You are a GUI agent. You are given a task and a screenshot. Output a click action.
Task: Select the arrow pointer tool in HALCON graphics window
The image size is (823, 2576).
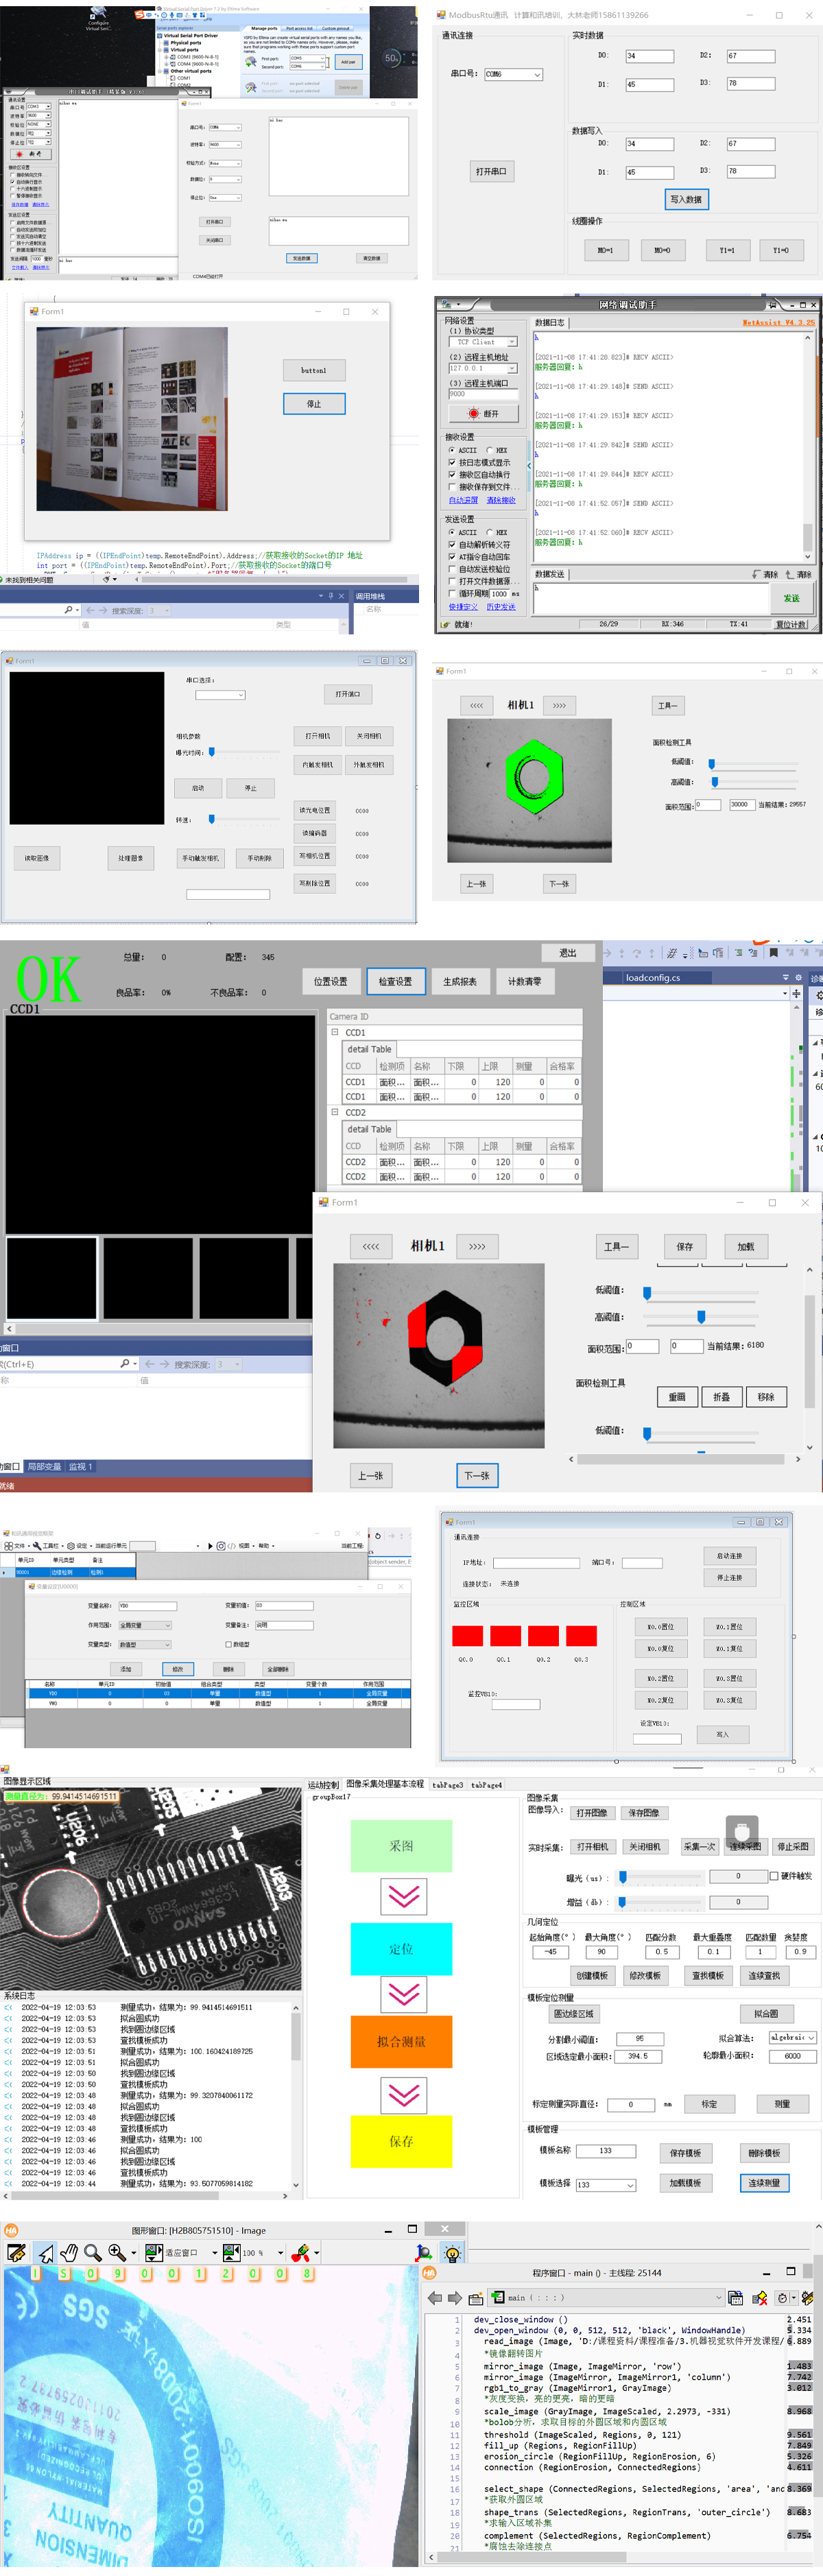click(46, 2253)
